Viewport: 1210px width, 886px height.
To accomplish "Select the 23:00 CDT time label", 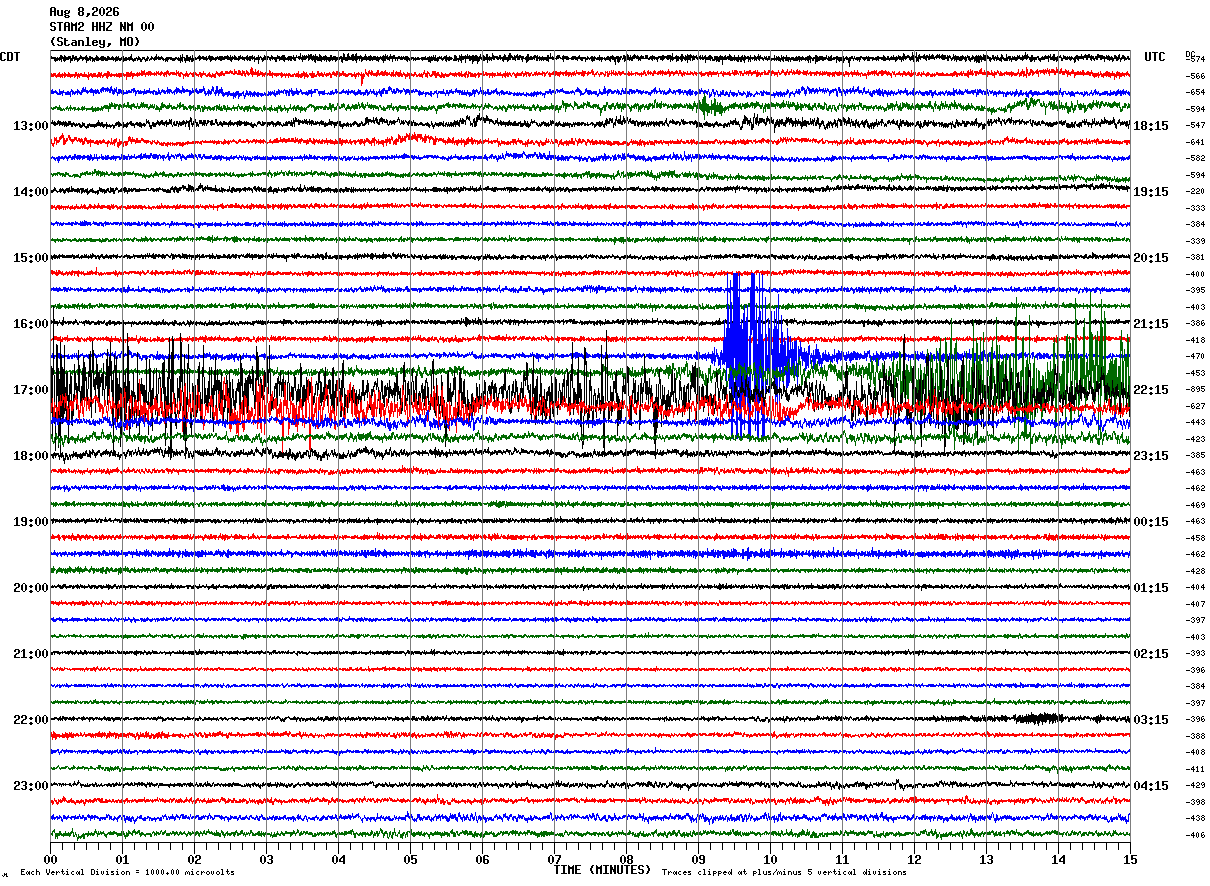I will 31,785.
